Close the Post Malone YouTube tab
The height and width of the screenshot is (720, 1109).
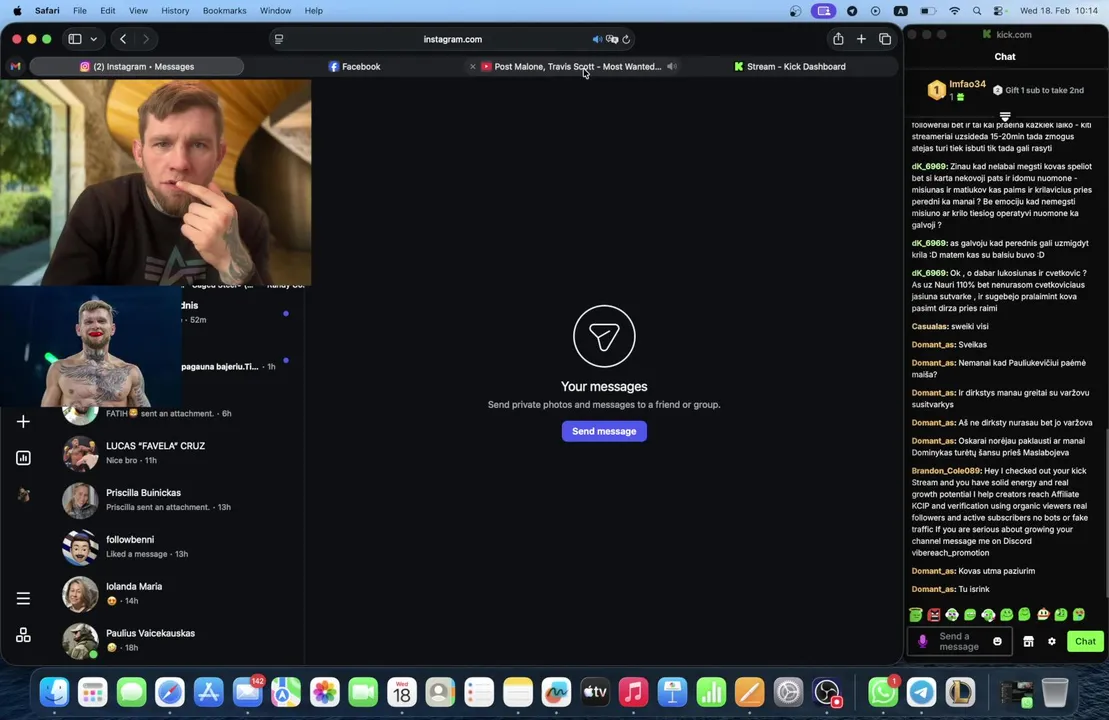(x=472, y=66)
